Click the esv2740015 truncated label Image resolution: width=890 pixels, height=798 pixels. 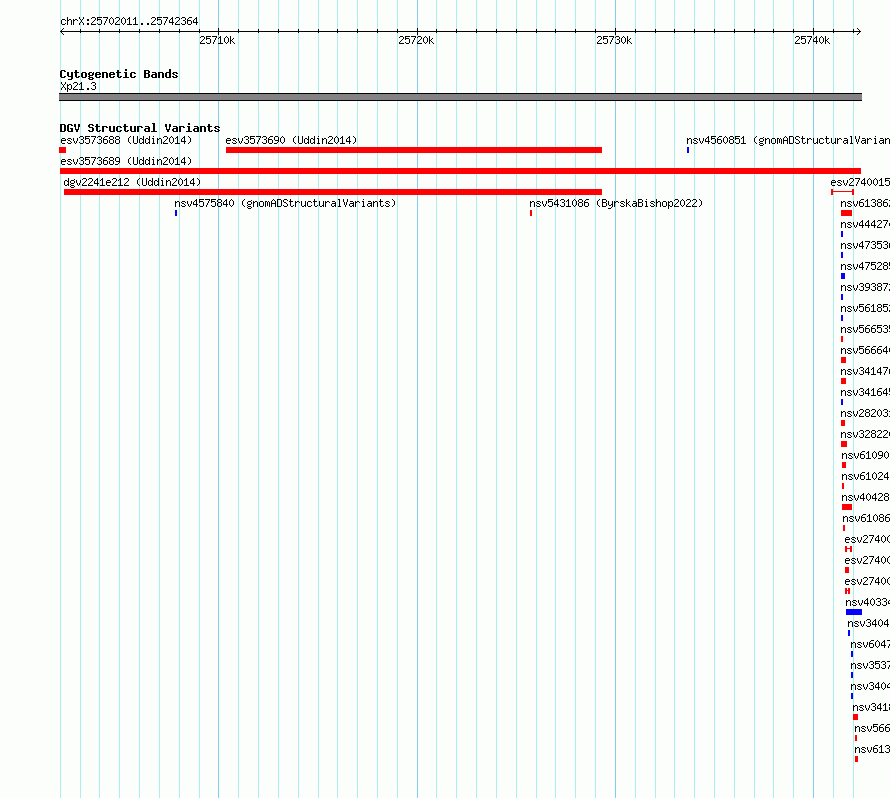[860, 182]
